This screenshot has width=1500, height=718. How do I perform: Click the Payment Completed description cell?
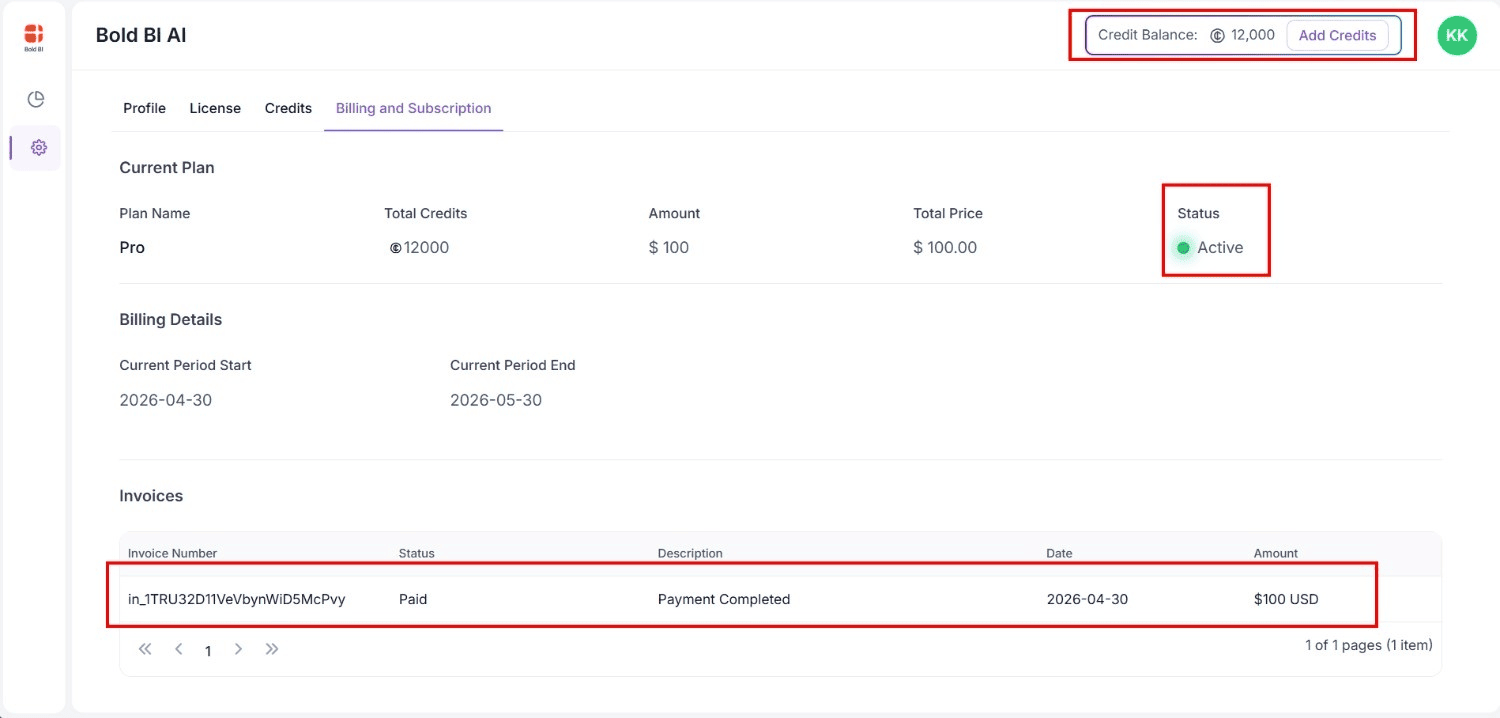coord(724,599)
